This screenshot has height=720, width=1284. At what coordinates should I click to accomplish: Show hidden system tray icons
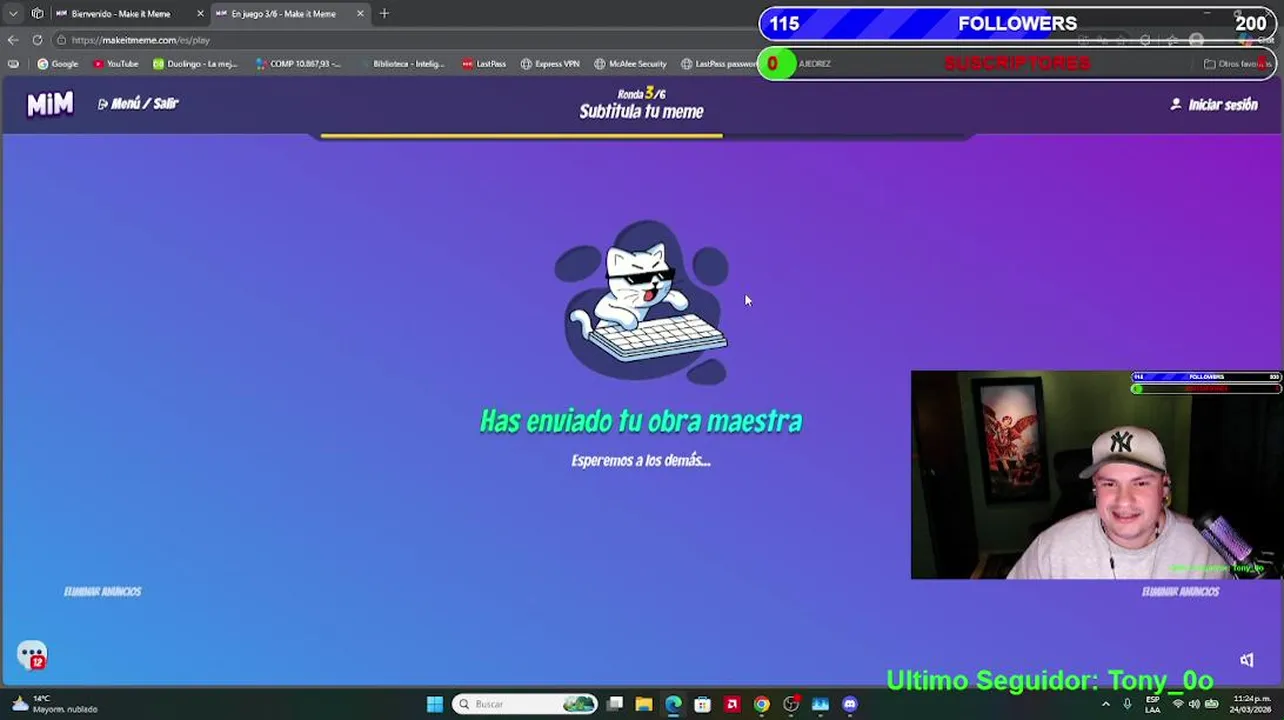coord(1105,704)
